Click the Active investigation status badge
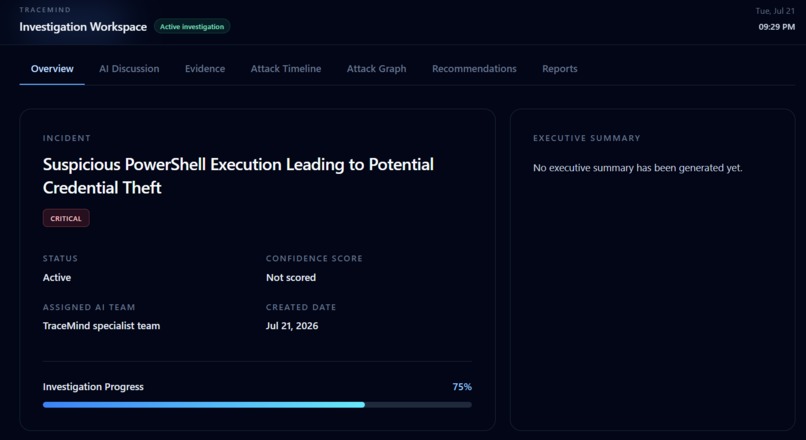Screen dimensions: 806x440 click(192, 27)
